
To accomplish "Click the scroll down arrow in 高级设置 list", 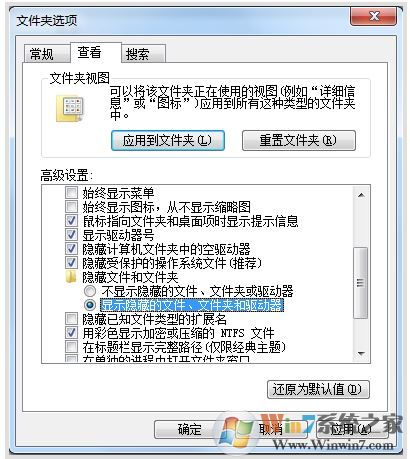I will click(x=361, y=354).
